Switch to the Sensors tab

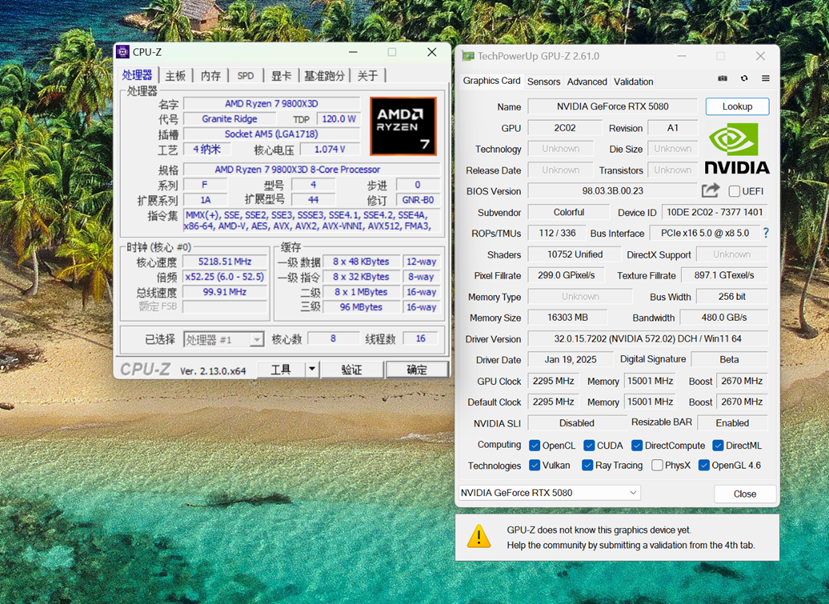[543, 82]
